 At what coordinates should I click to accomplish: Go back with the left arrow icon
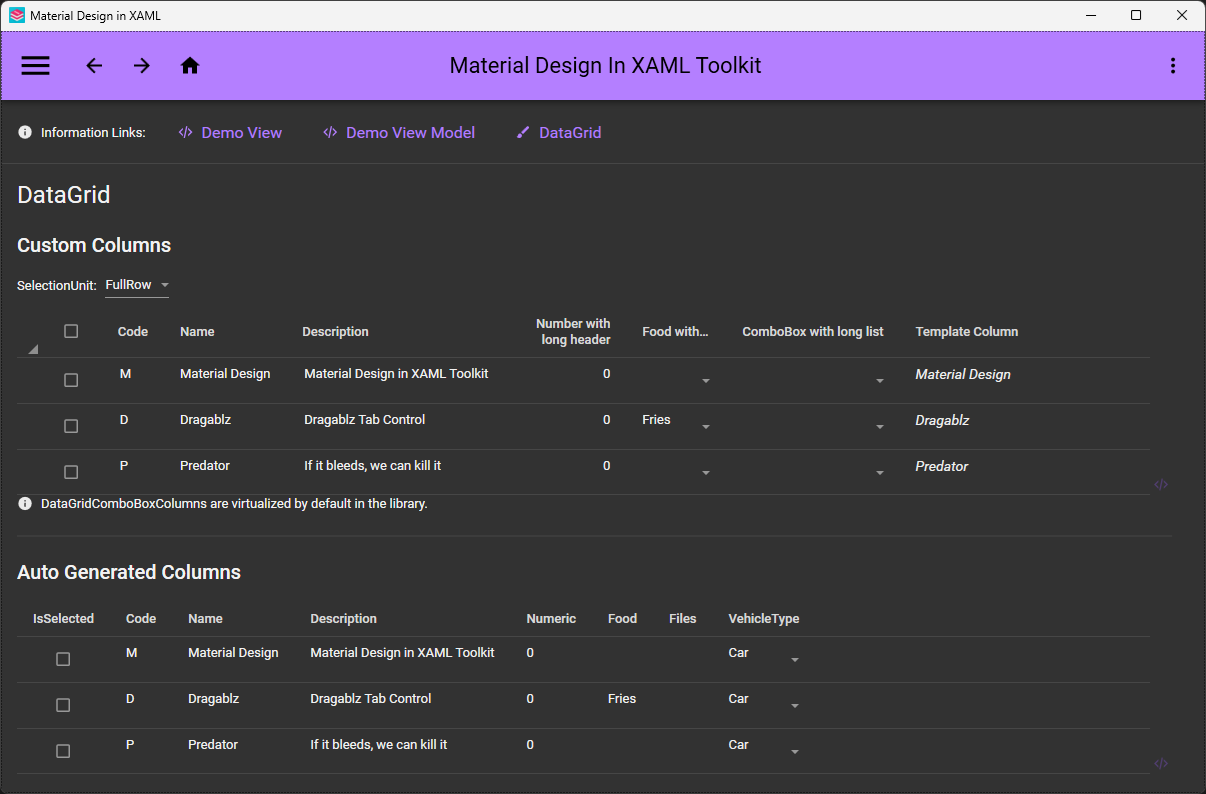[94, 66]
